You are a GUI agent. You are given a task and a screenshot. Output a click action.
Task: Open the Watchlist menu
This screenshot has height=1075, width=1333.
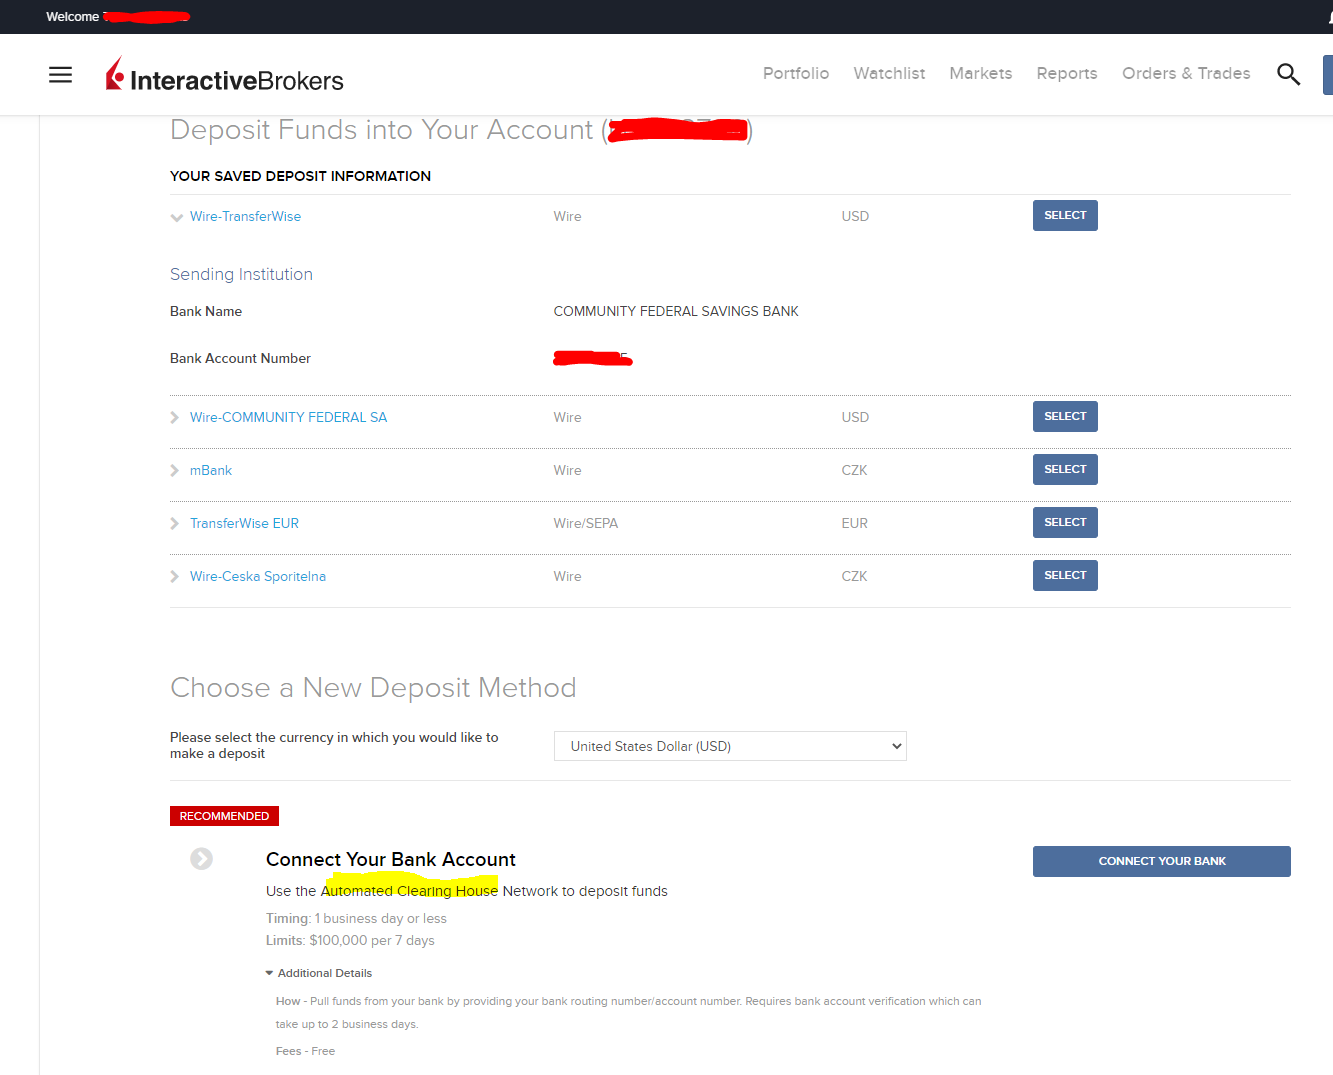click(x=889, y=73)
